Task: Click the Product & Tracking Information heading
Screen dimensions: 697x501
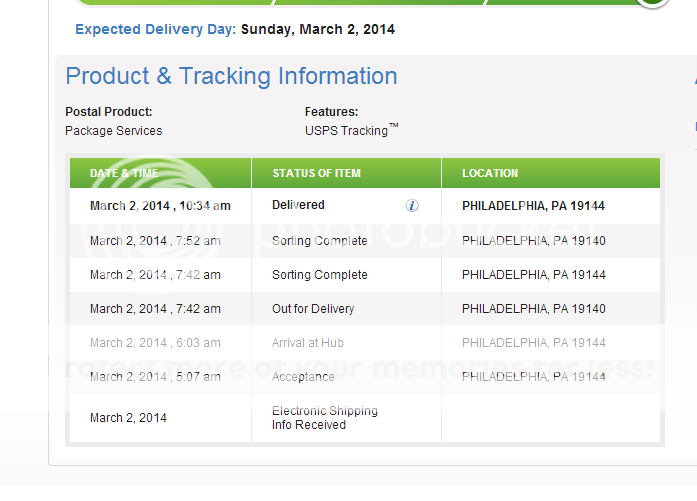Action: click(x=231, y=76)
